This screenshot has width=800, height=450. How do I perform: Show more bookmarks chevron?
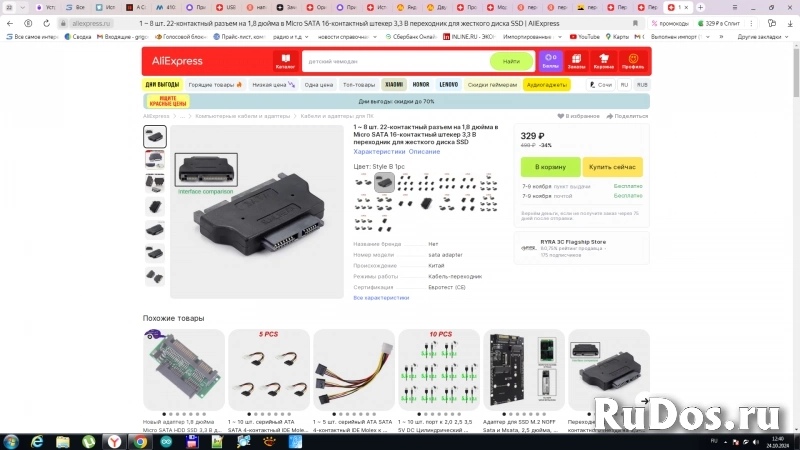[x=721, y=37]
